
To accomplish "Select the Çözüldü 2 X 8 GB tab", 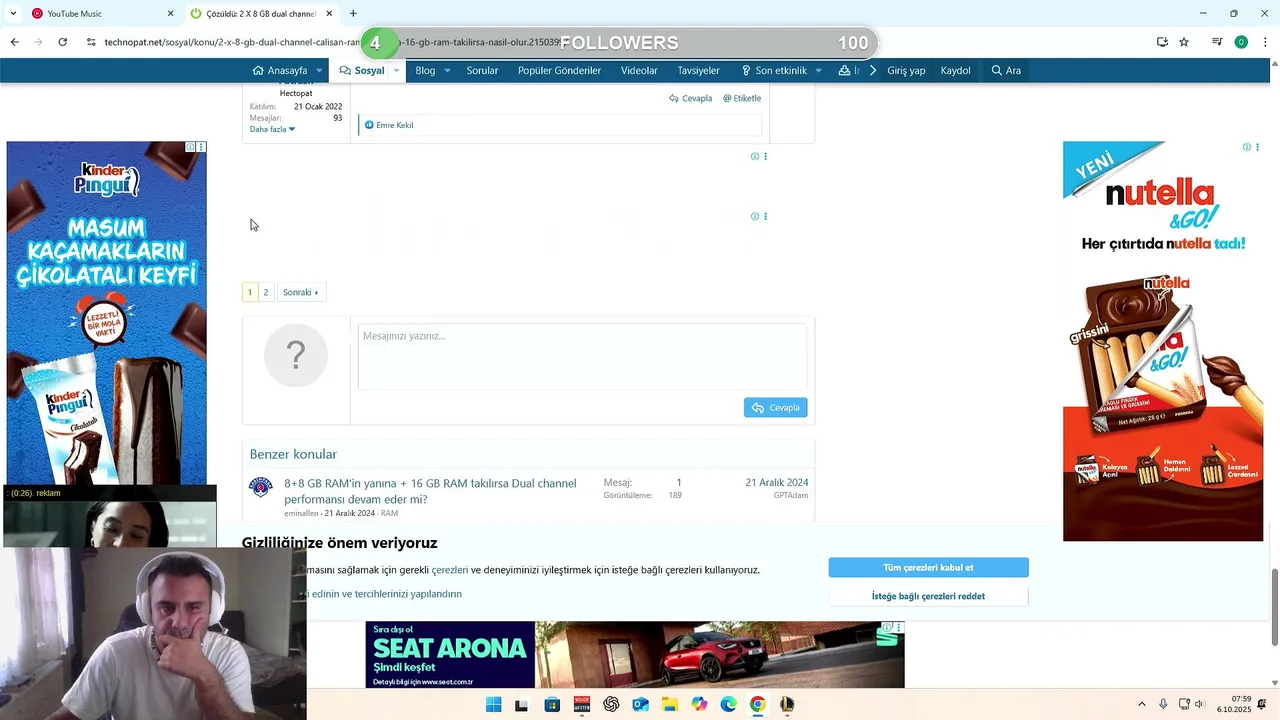I will 262,13.
